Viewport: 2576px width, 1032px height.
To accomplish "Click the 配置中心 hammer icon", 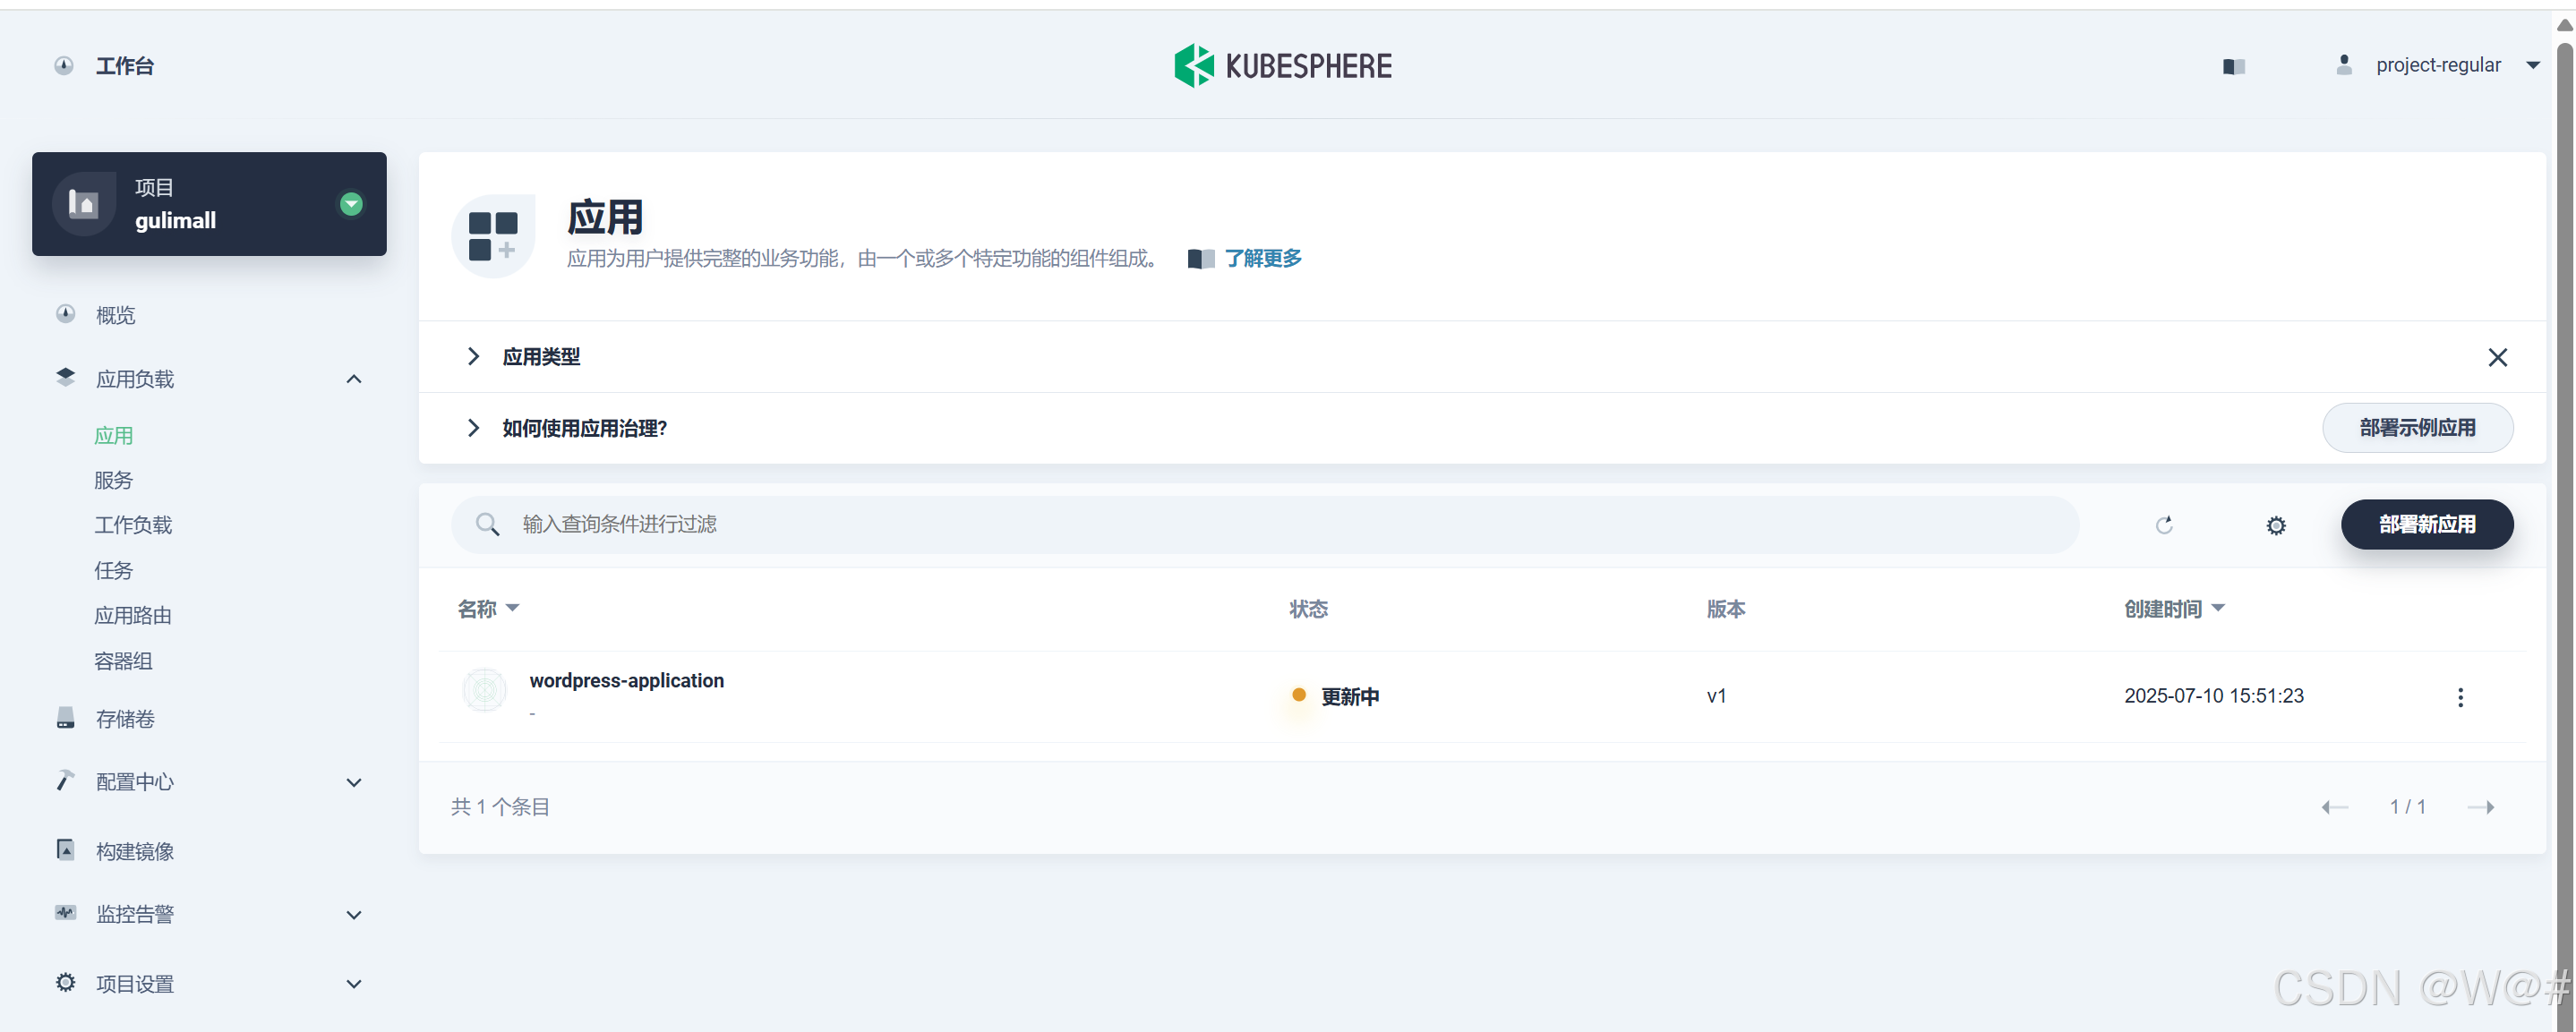I will coord(65,780).
